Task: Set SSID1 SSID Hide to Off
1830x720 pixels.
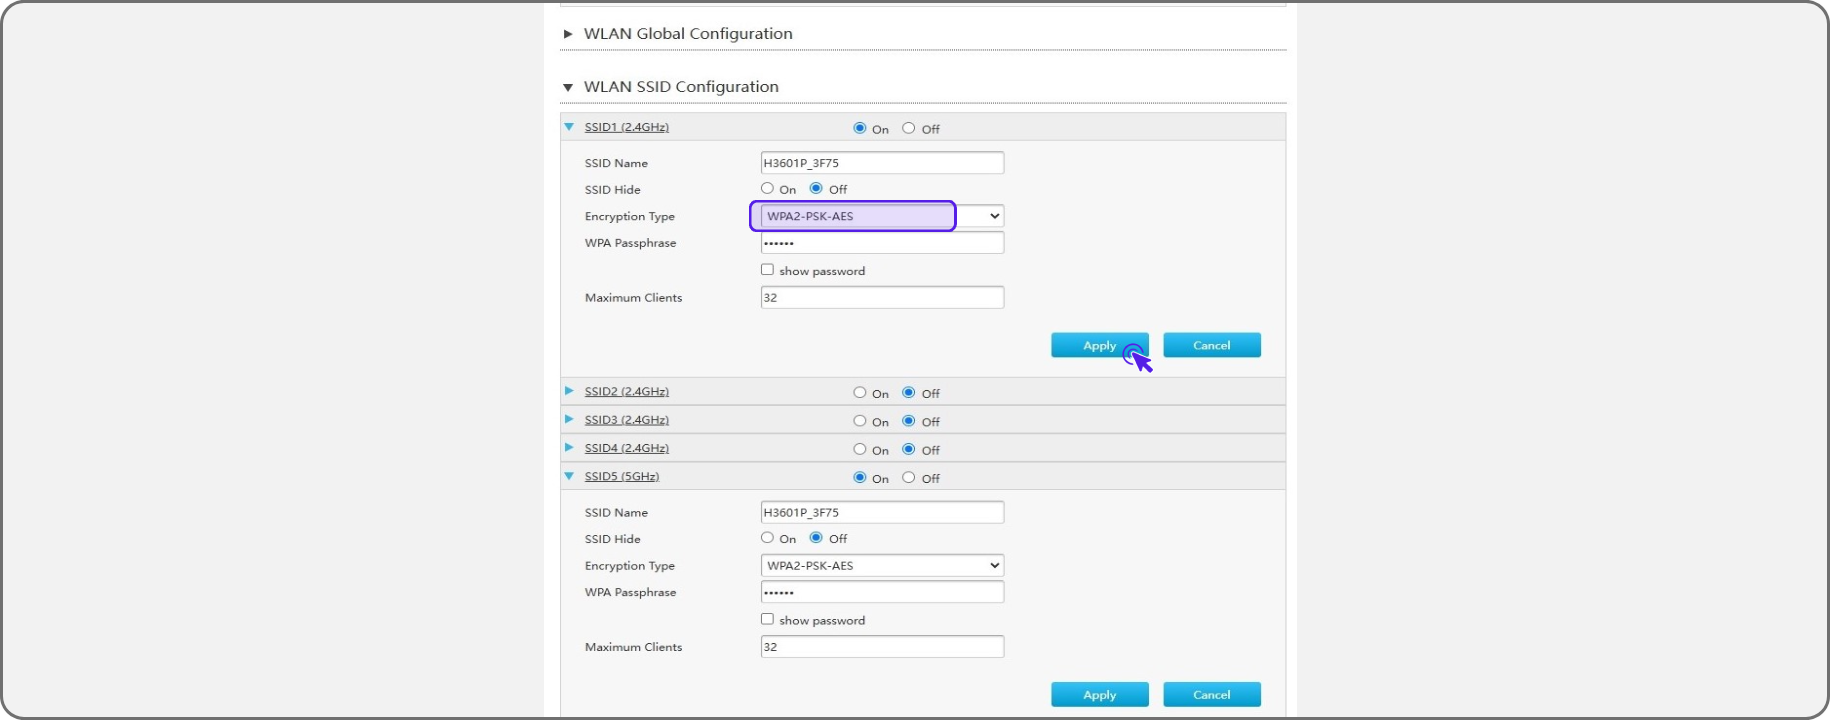Action: (816, 188)
